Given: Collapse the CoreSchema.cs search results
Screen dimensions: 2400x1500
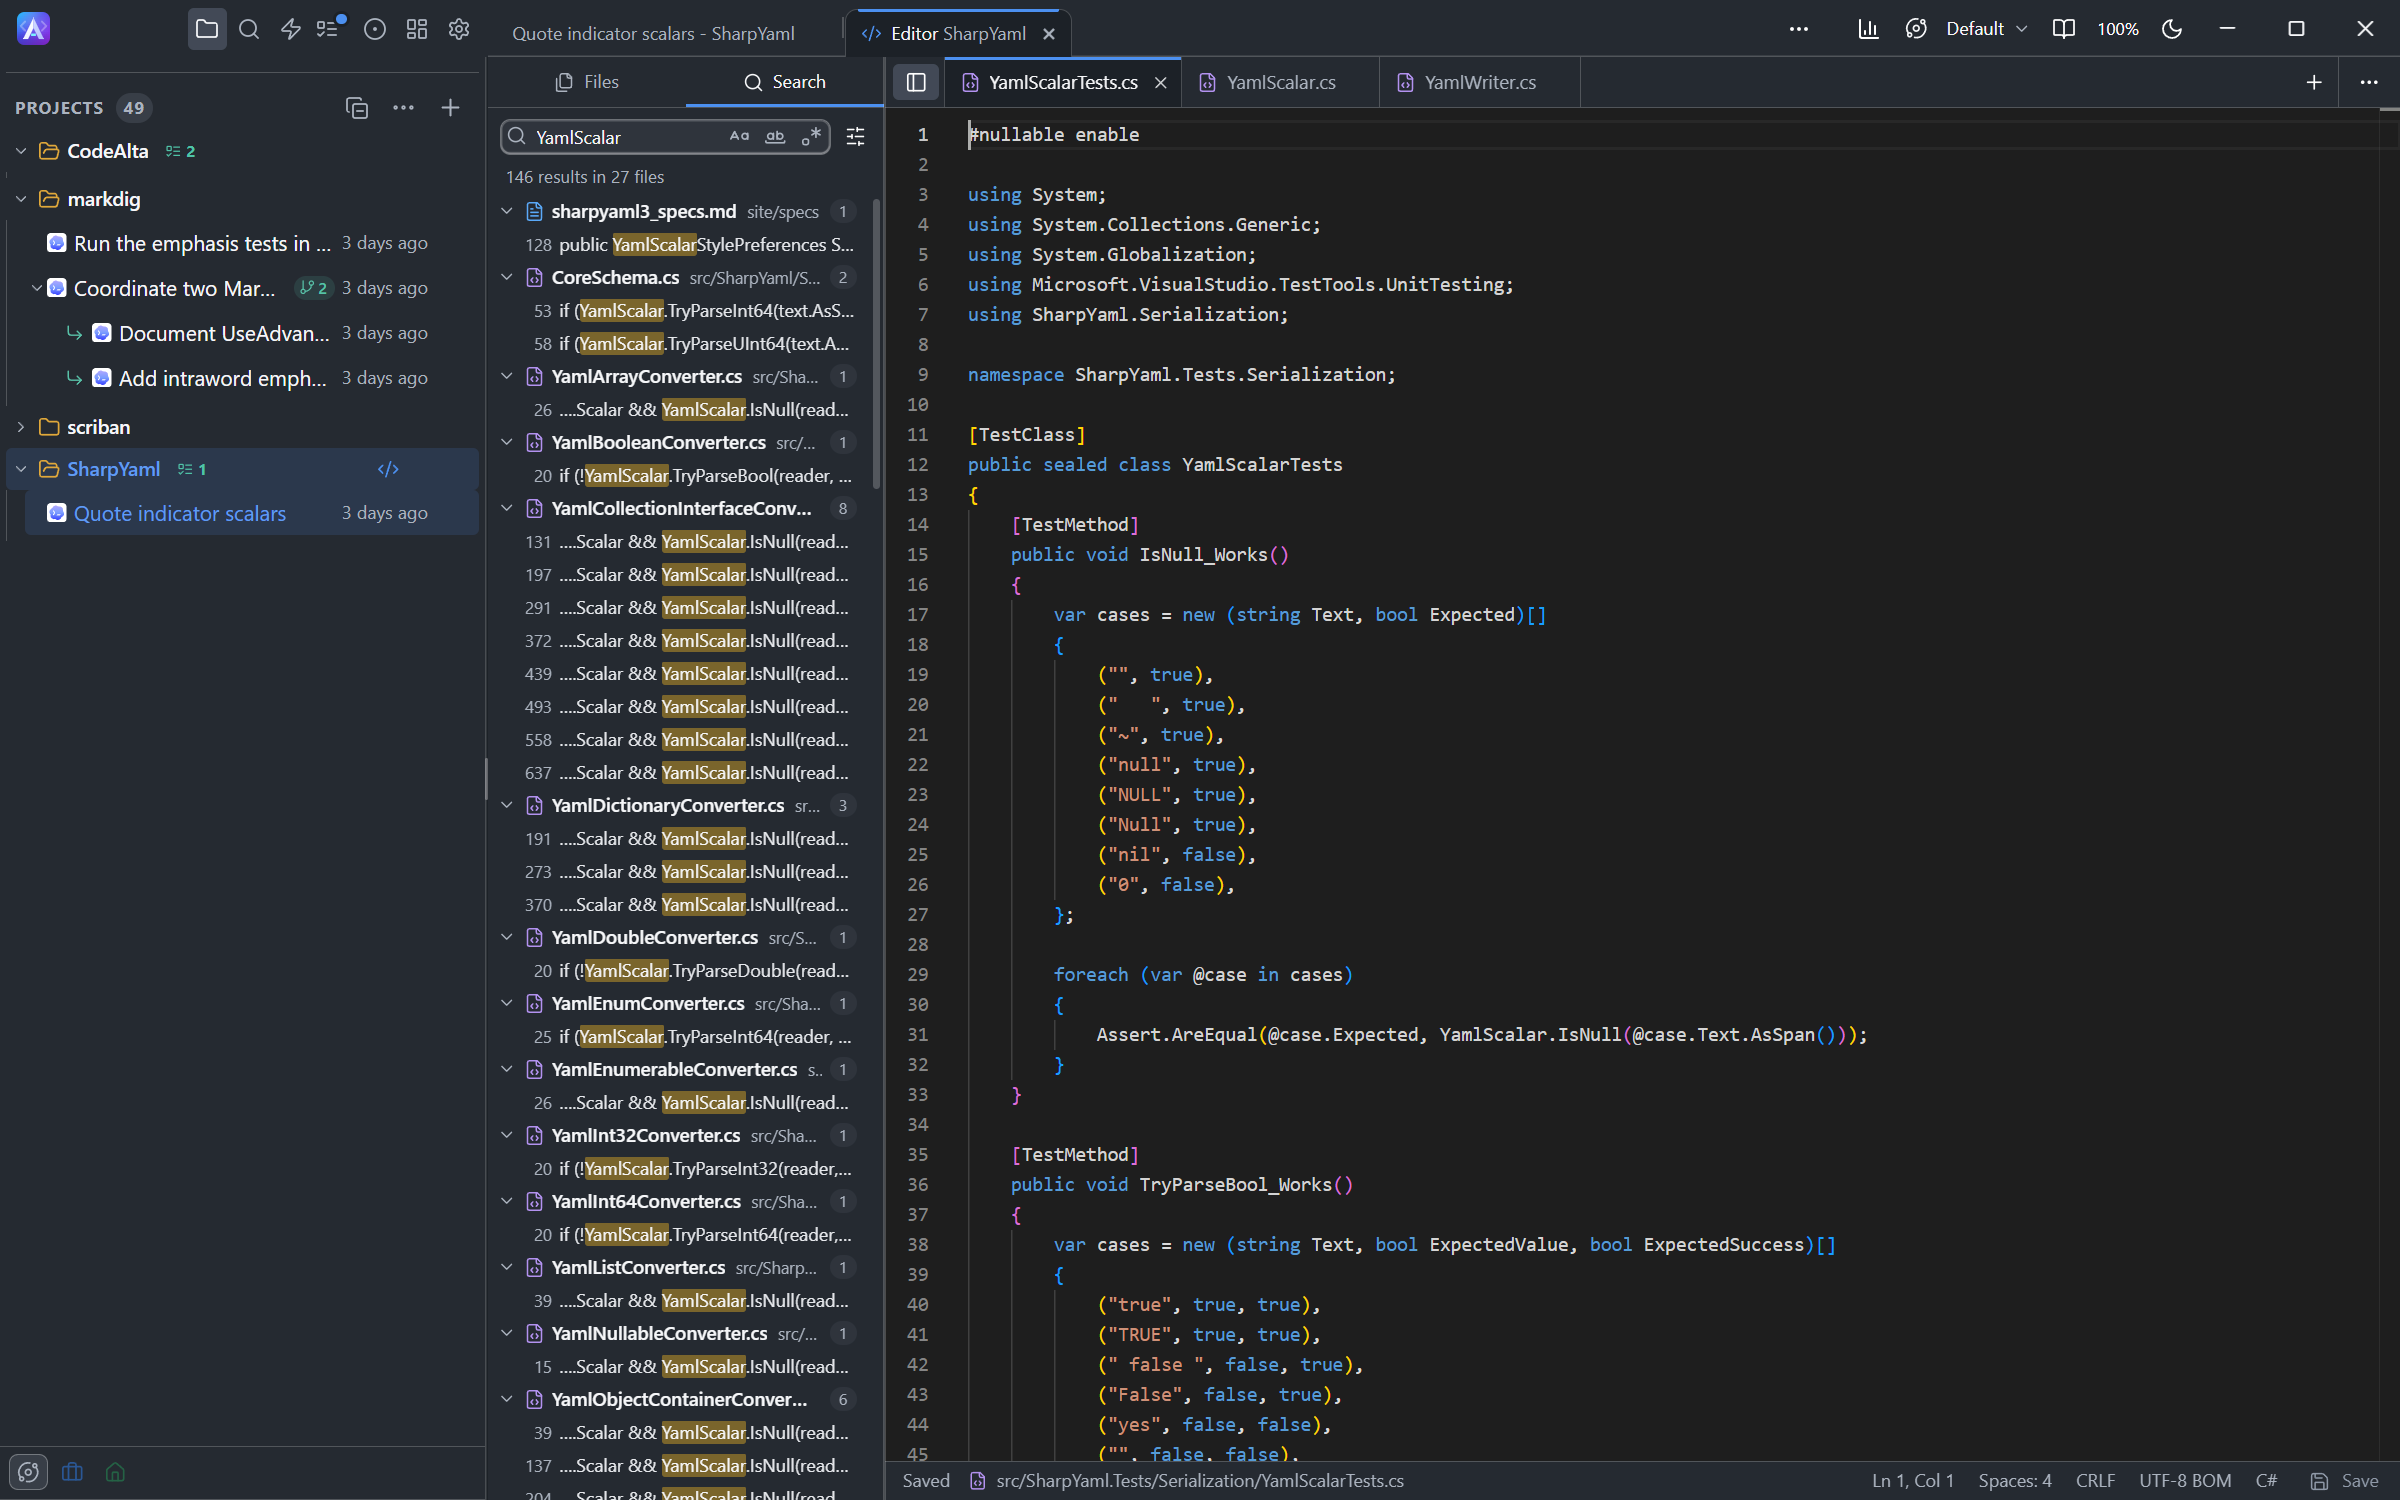Looking at the screenshot, I should tap(507, 277).
